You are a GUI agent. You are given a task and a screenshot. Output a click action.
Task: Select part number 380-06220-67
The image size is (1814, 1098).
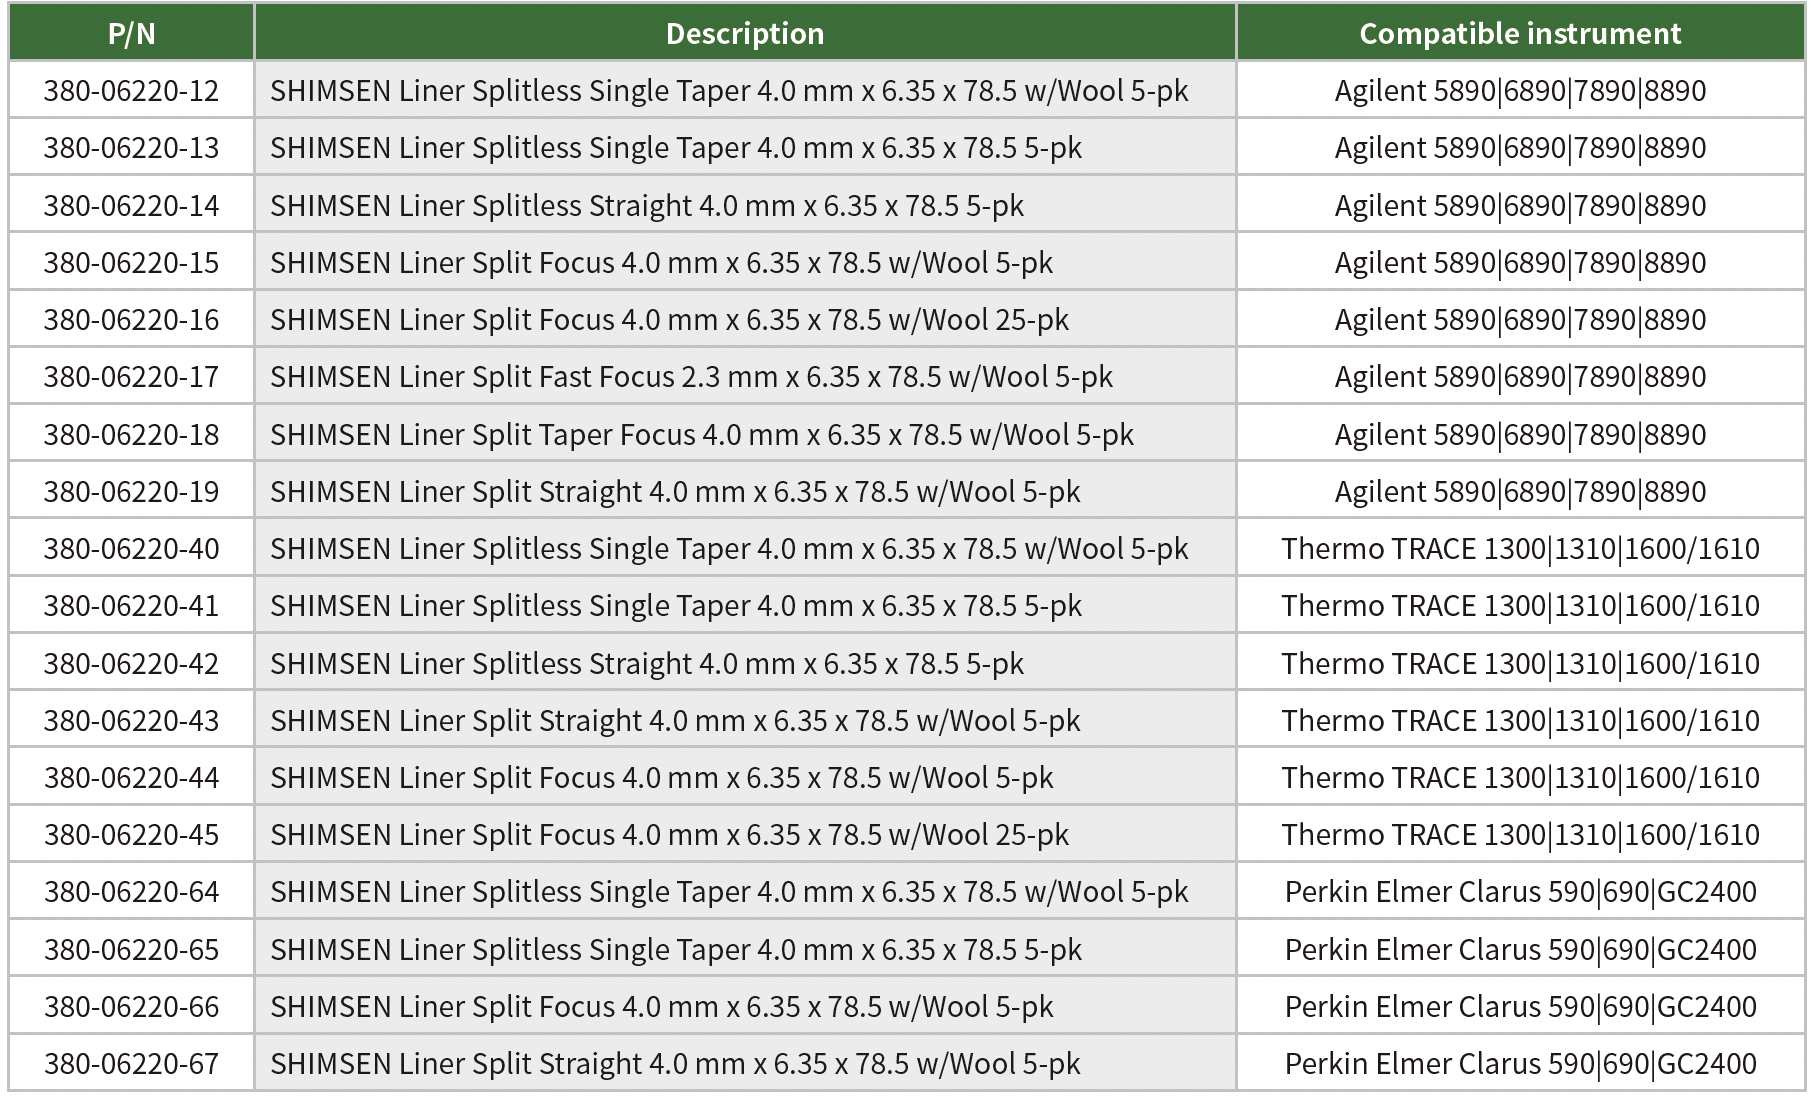(x=131, y=1064)
